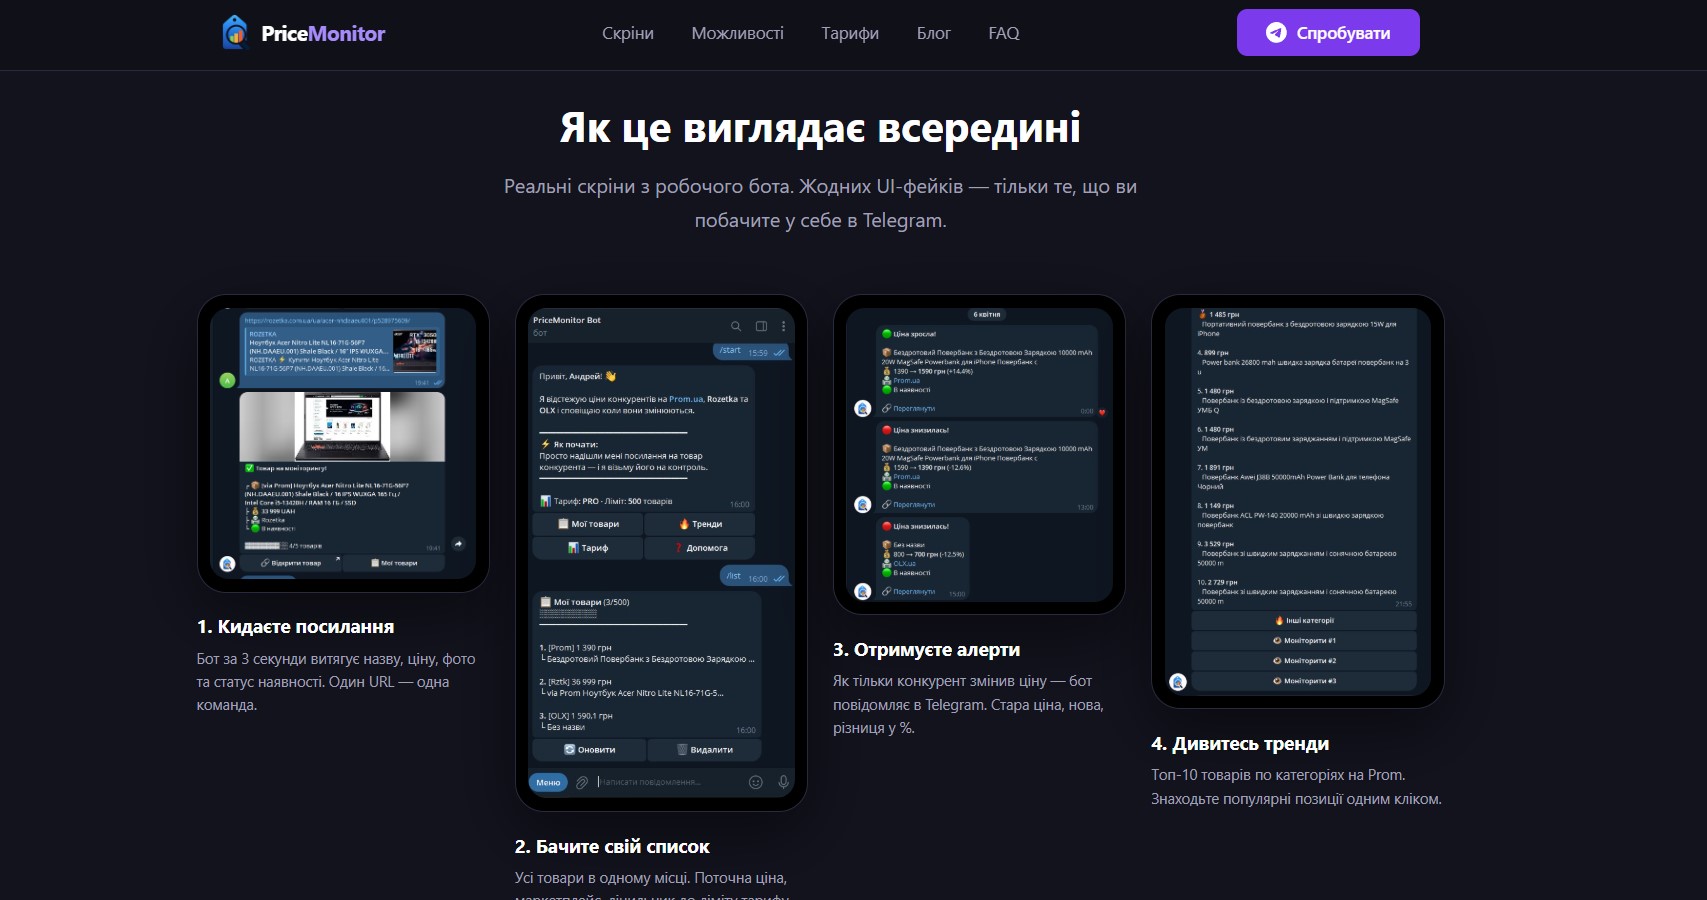
Task: Click Мої товари button in first screenshot
Action: (x=394, y=563)
